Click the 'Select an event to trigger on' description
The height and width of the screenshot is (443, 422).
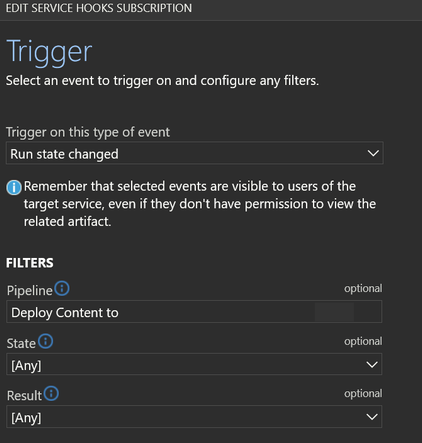(x=162, y=81)
